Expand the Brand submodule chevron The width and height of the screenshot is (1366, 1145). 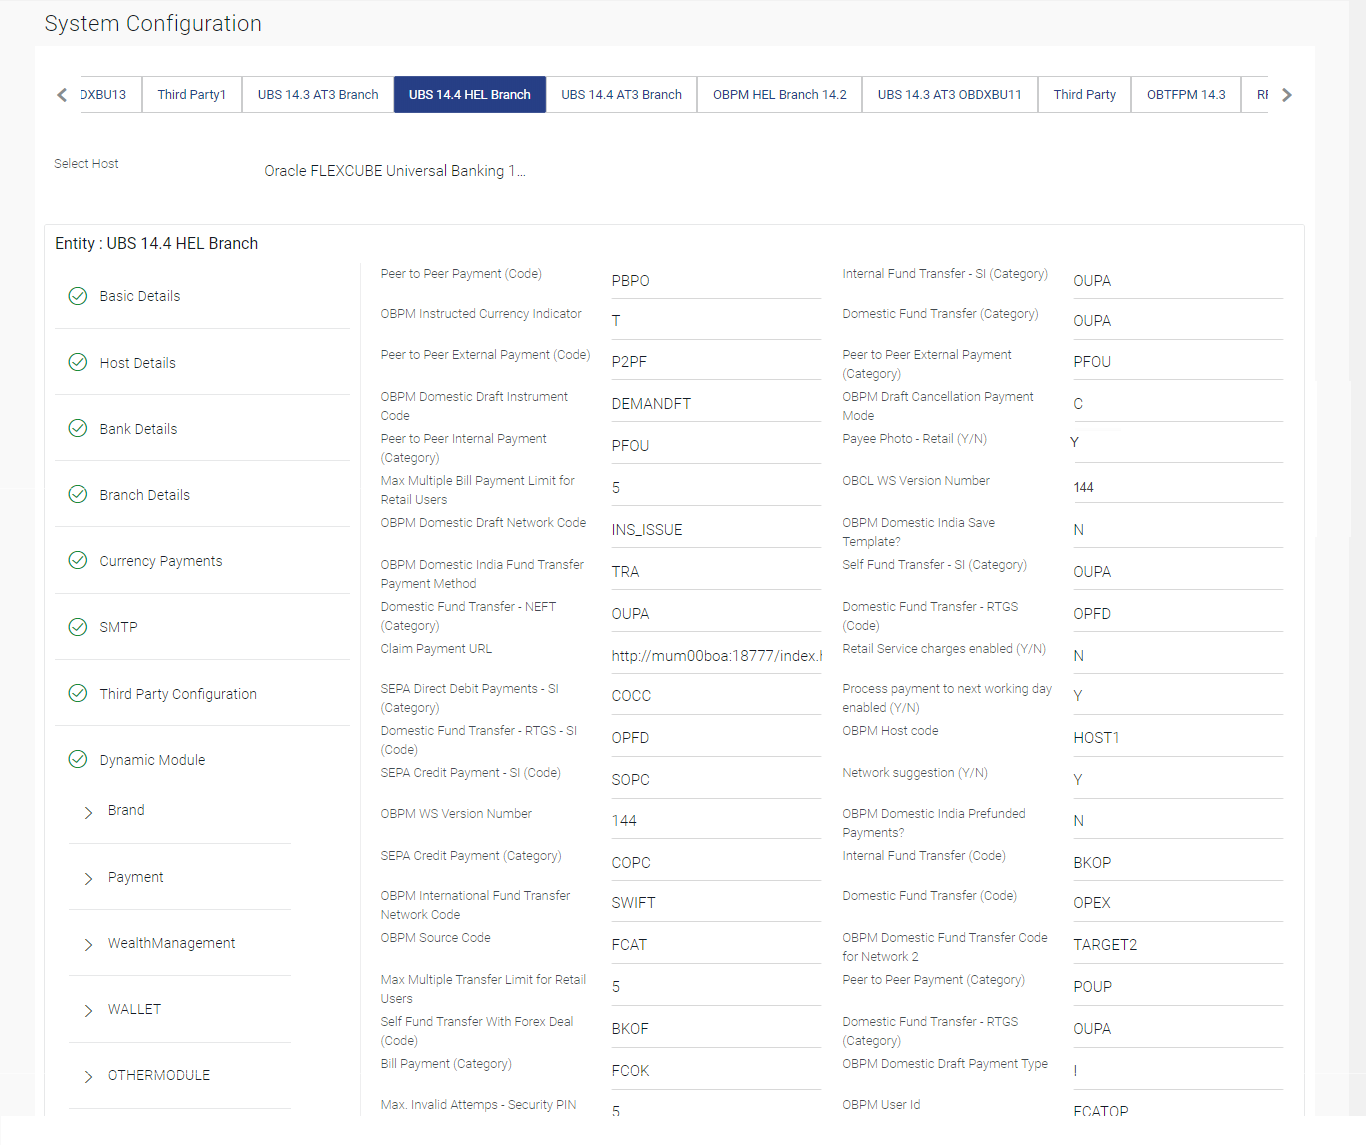pos(88,812)
